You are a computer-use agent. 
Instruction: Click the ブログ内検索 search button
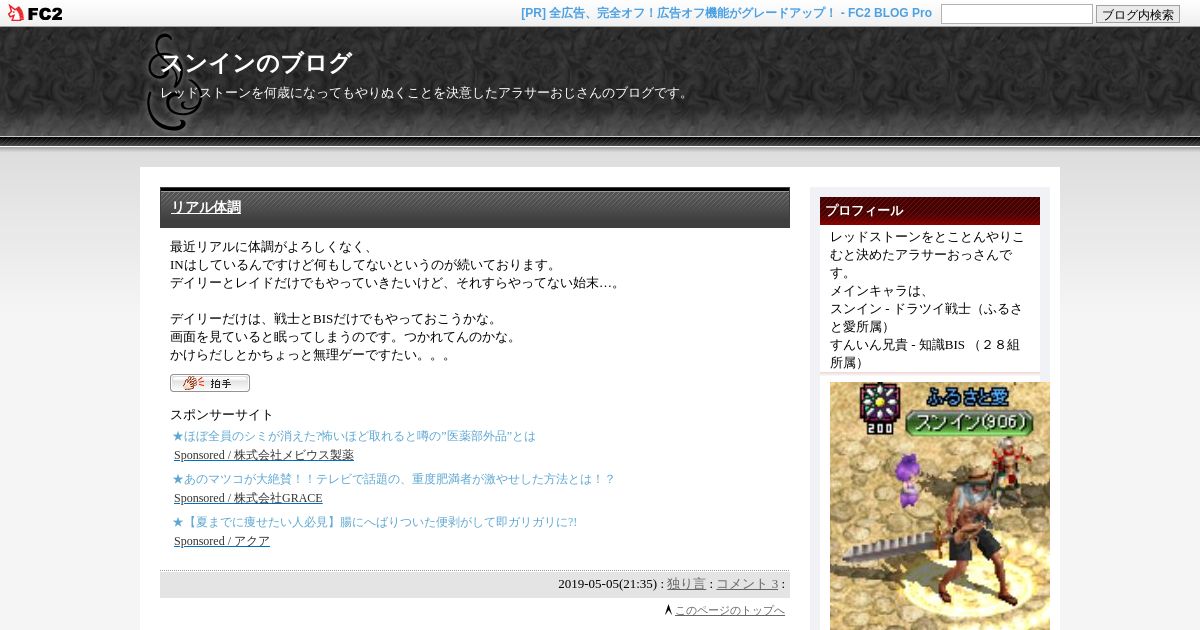click(x=1137, y=14)
